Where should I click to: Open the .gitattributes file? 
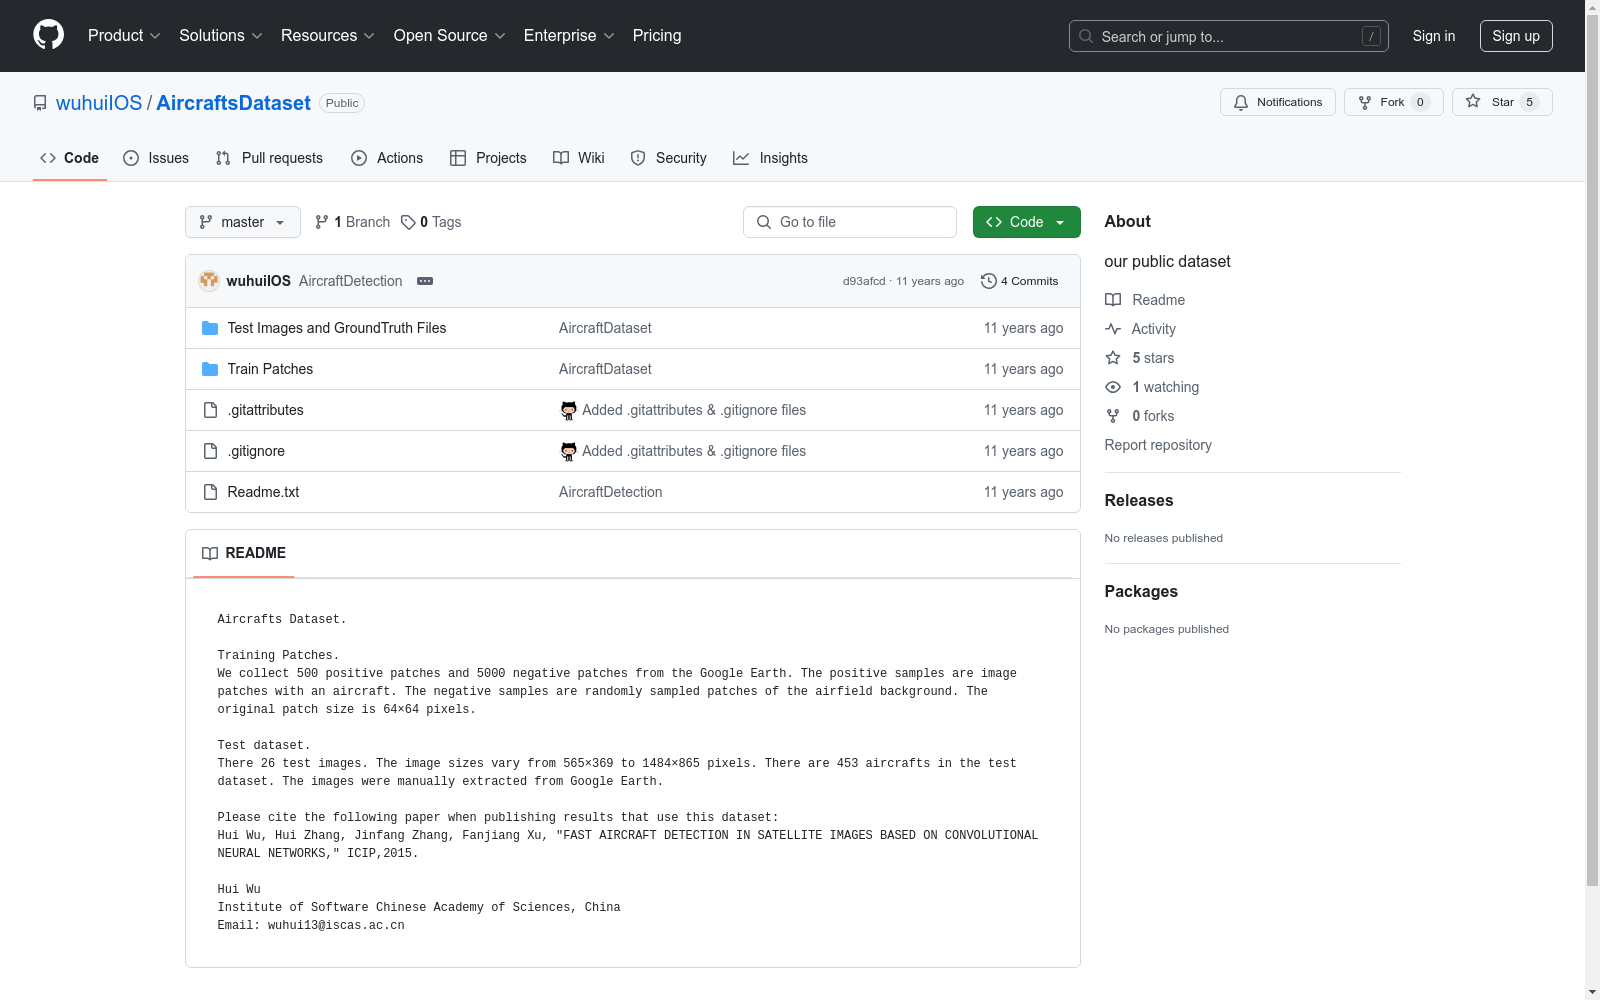[x=265, y=410]
